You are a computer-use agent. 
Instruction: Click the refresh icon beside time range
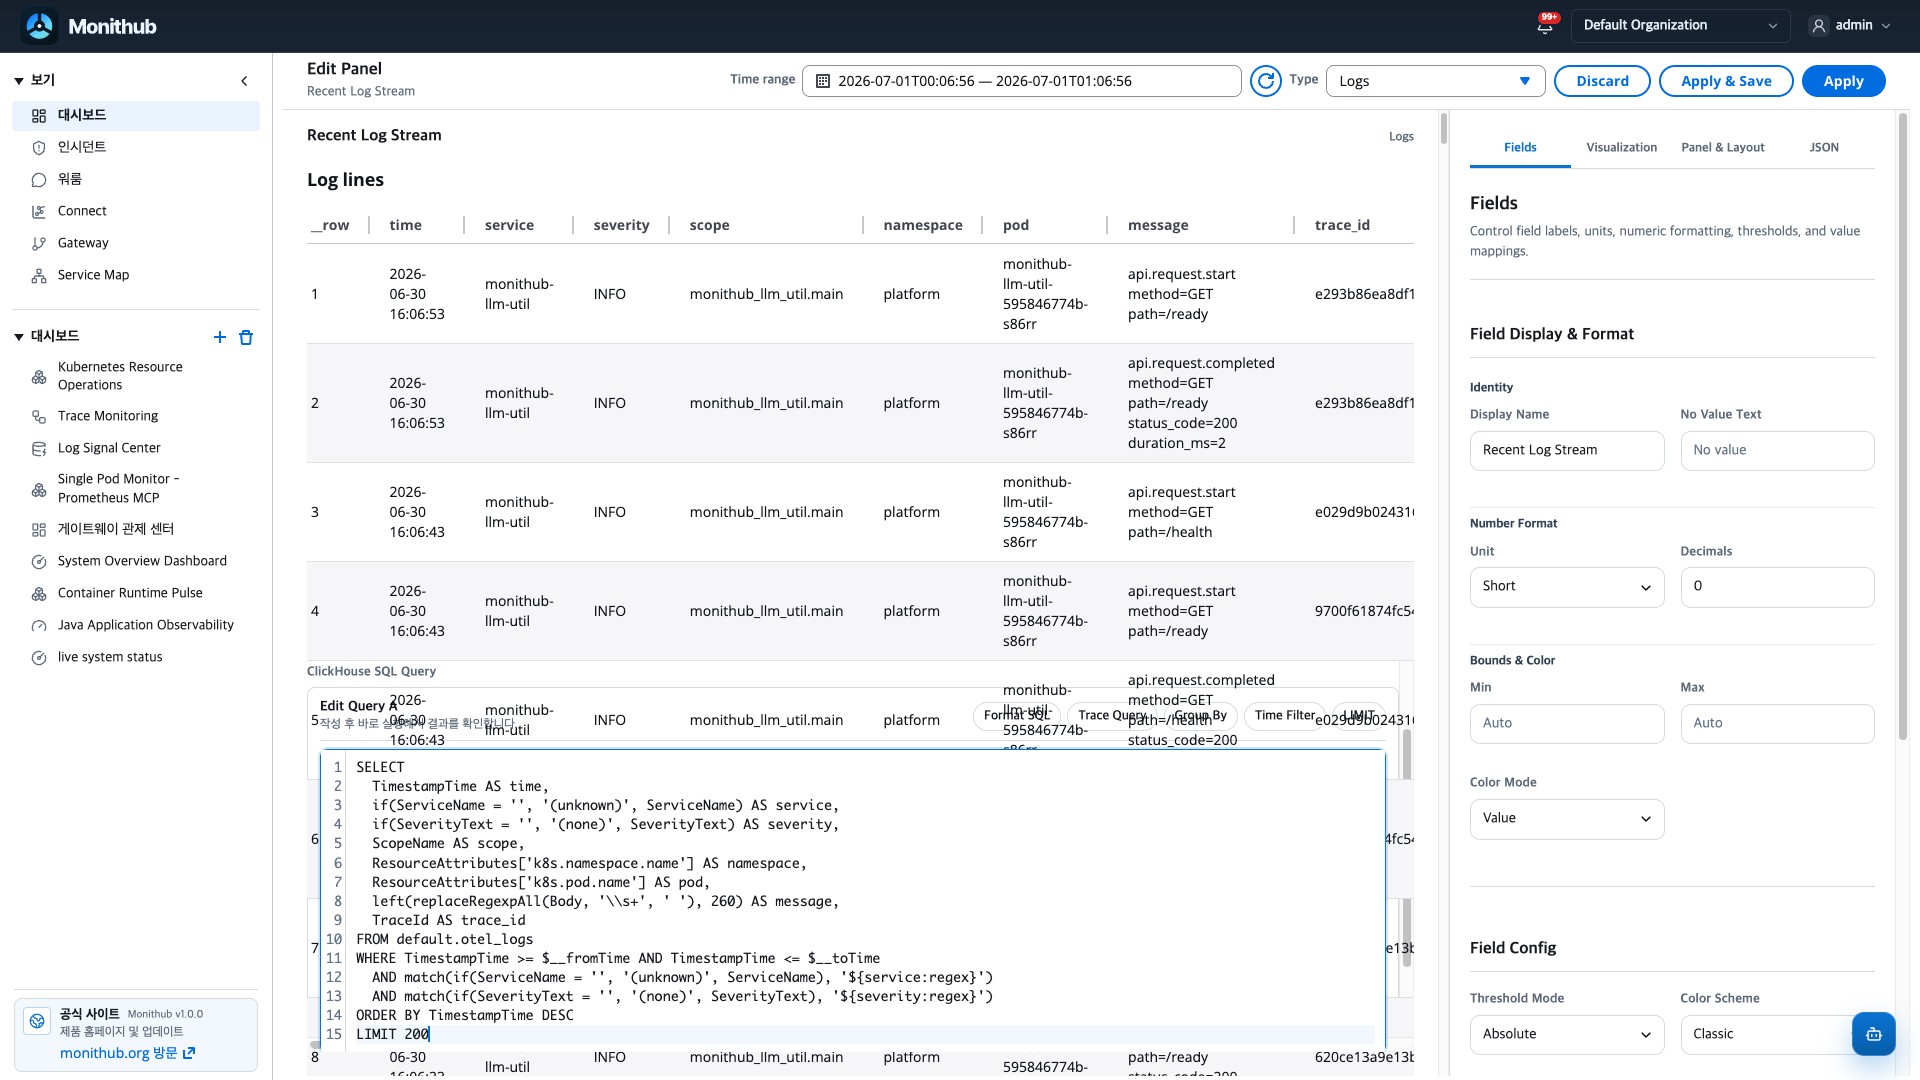1265,81
